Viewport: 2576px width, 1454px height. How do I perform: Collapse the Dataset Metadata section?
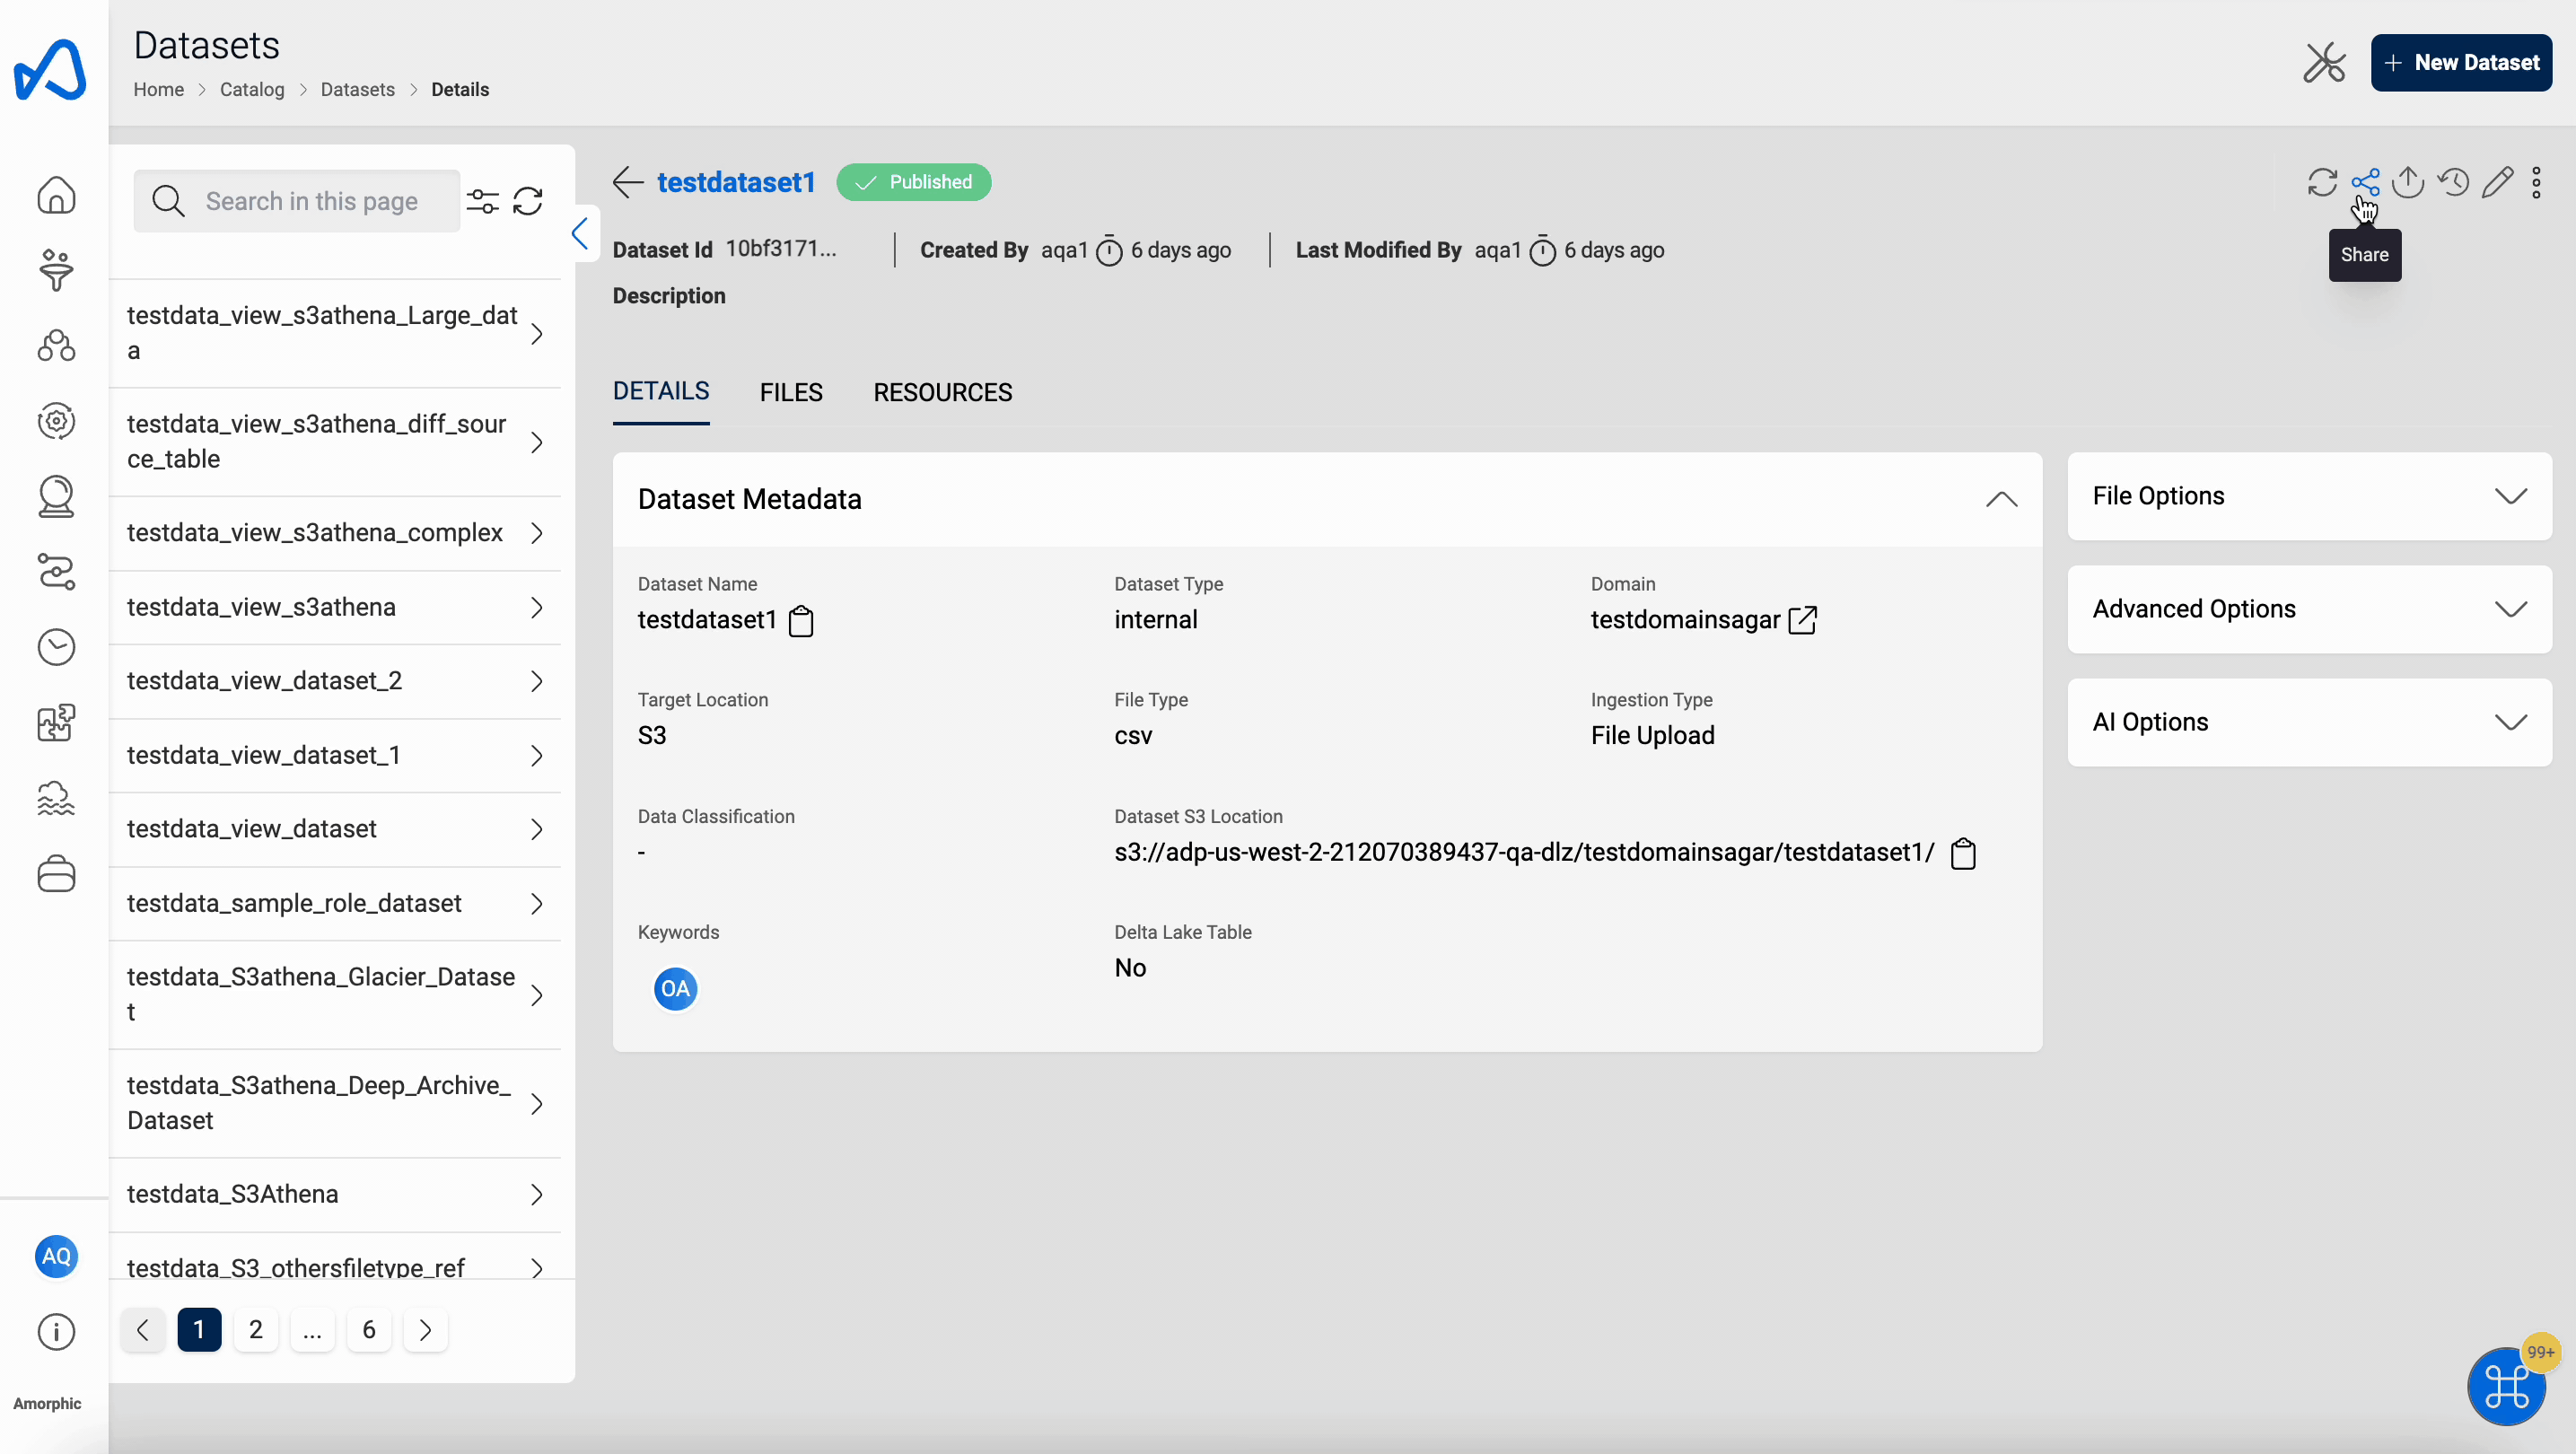coord(2001,499)
